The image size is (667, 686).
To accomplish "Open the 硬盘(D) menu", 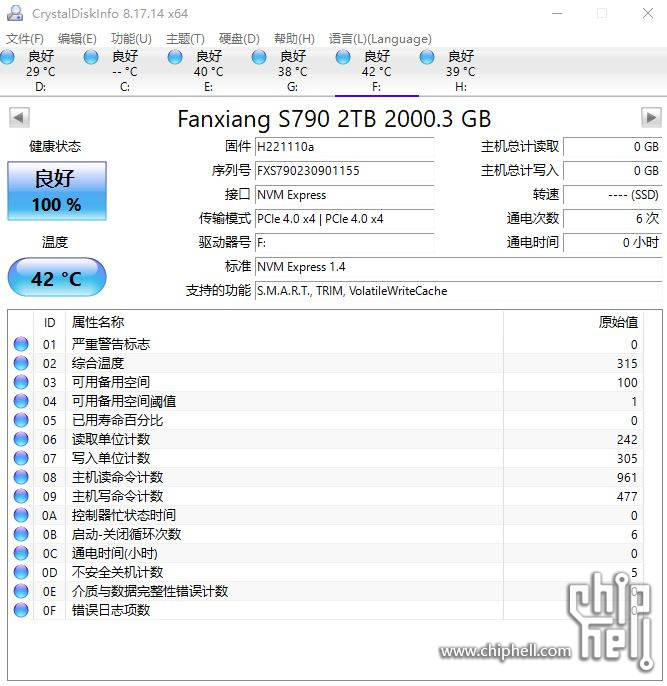I will point(239,39).
